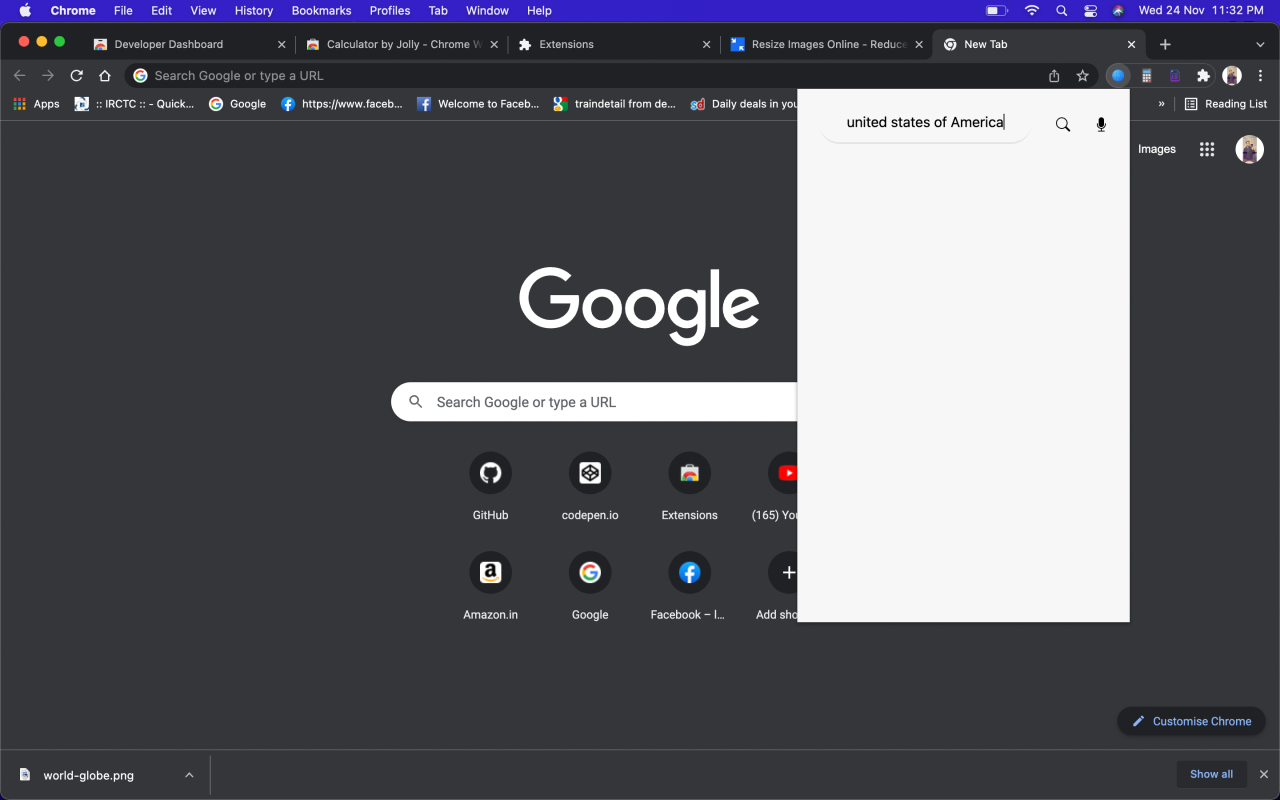Open the Google apps grid icon

click(x=1207, y=149)
